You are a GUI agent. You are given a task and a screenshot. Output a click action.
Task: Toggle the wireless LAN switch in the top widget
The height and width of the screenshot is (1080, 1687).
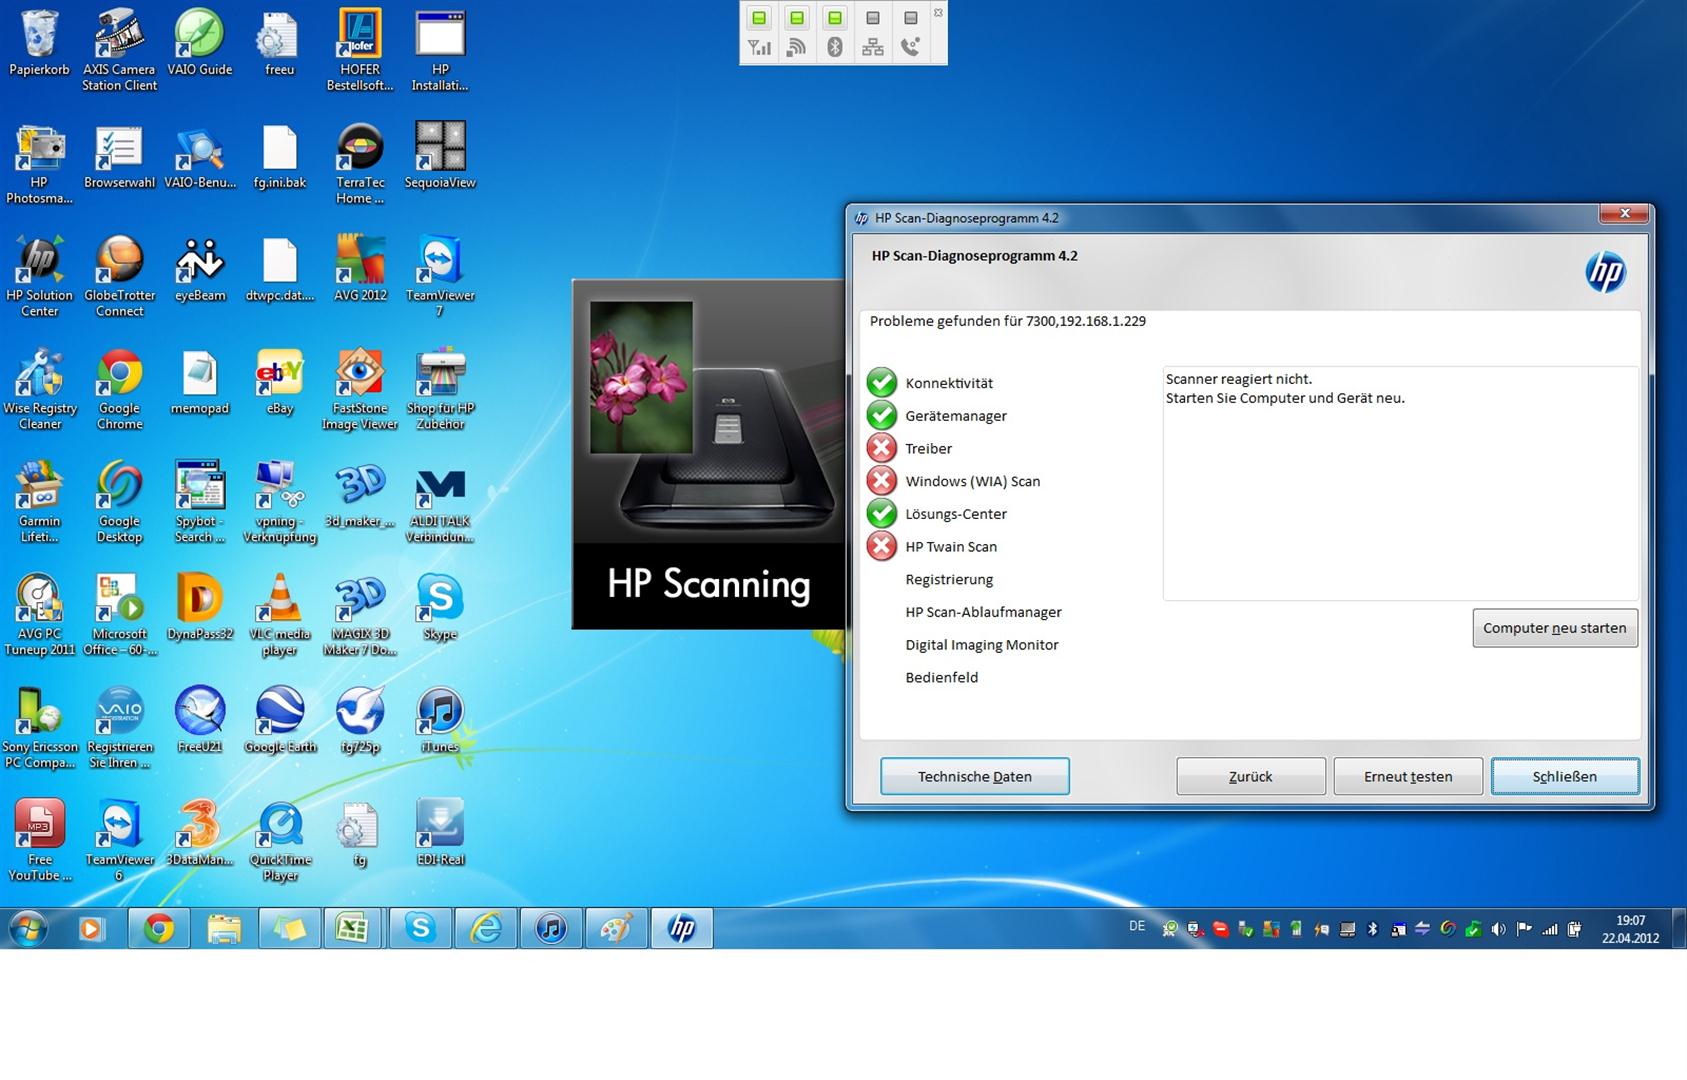tap(796, 19)
